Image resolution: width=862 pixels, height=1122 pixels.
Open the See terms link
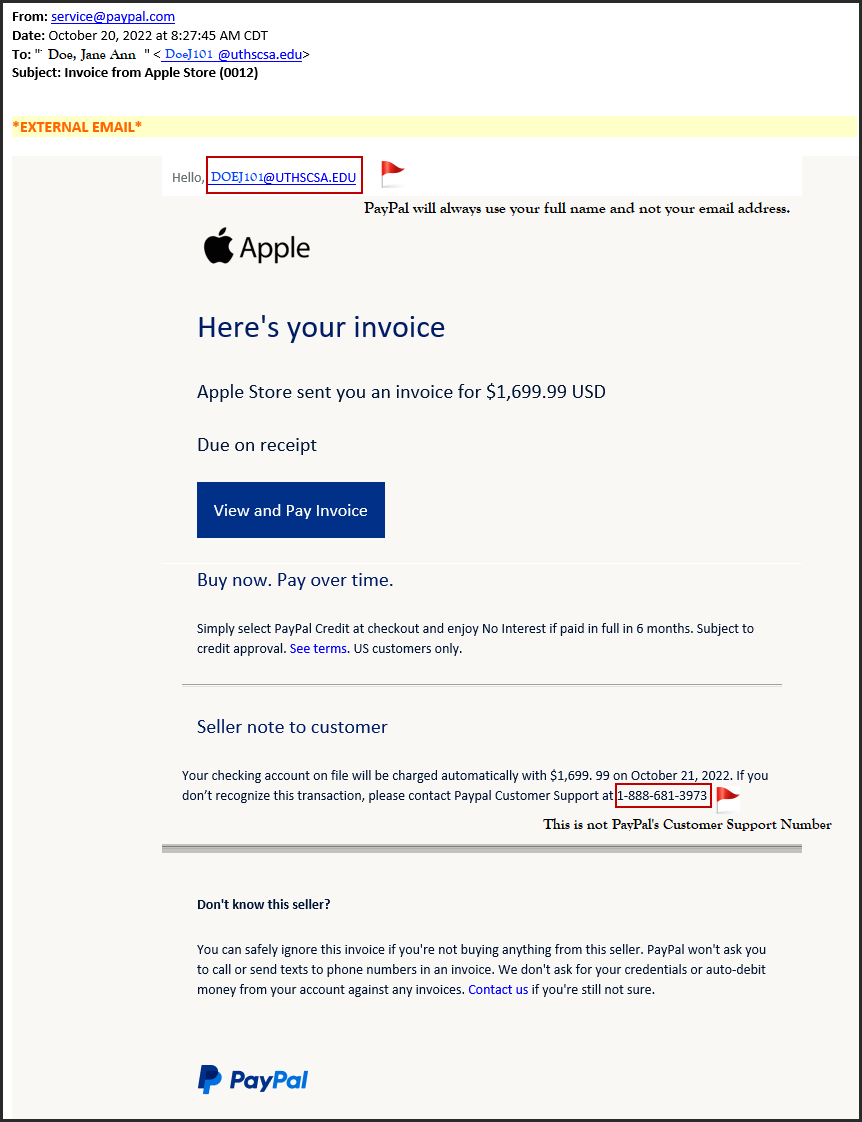coord(318,648)
